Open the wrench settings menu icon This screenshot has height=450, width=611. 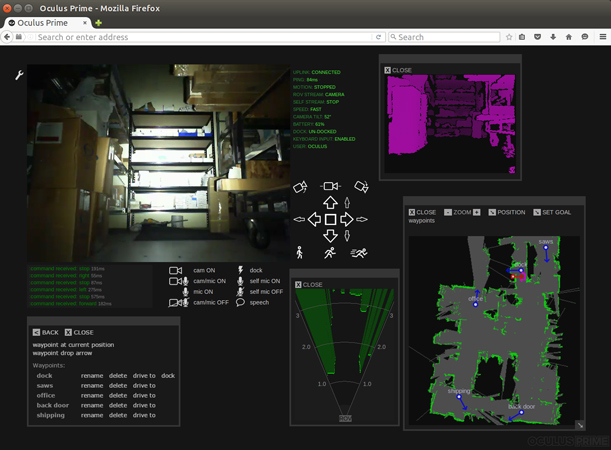19,75
